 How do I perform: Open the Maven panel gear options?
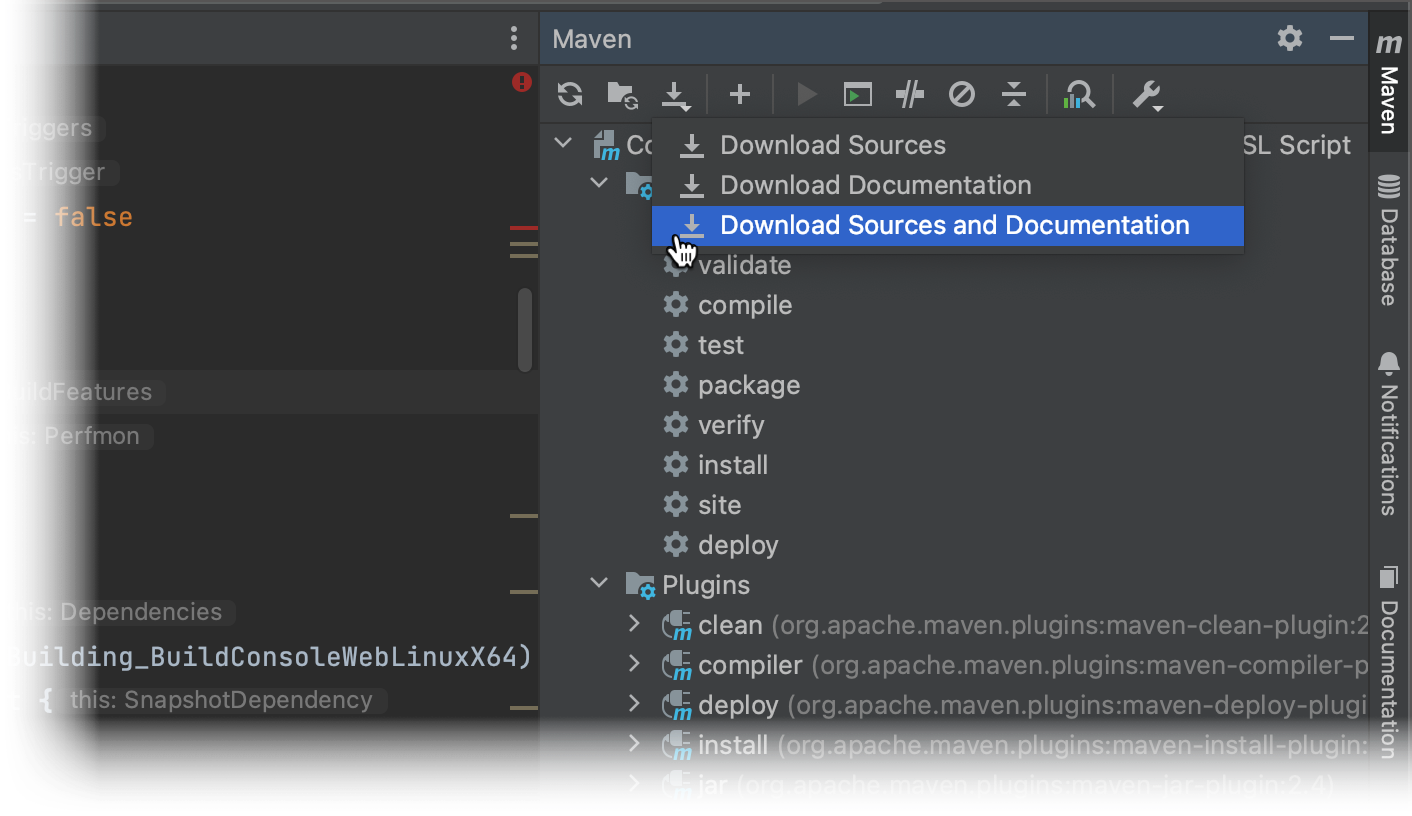1289,38
